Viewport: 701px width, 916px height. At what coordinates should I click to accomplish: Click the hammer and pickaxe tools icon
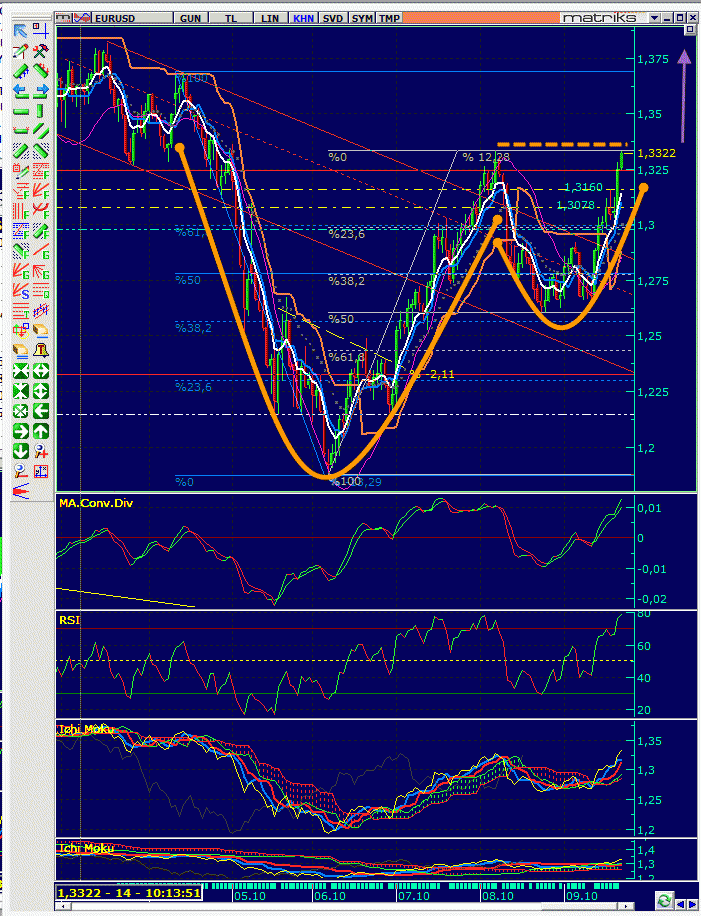(41, 51)
